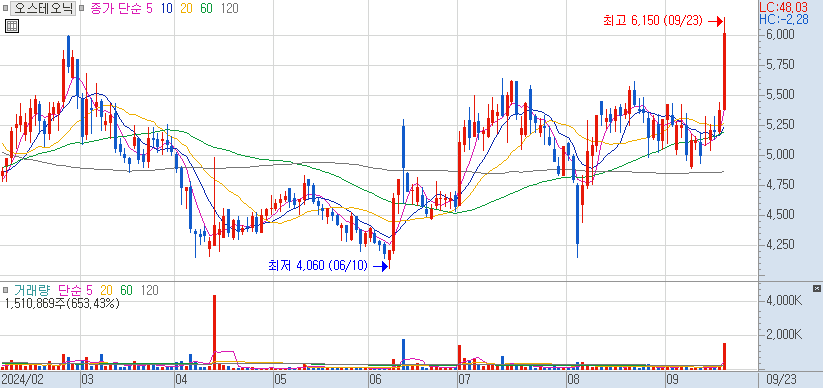Click the 최저 4,060 (06/10) low label
This screenshot has height=388, width=823.
pyautogui.click(x=318, y=266)
